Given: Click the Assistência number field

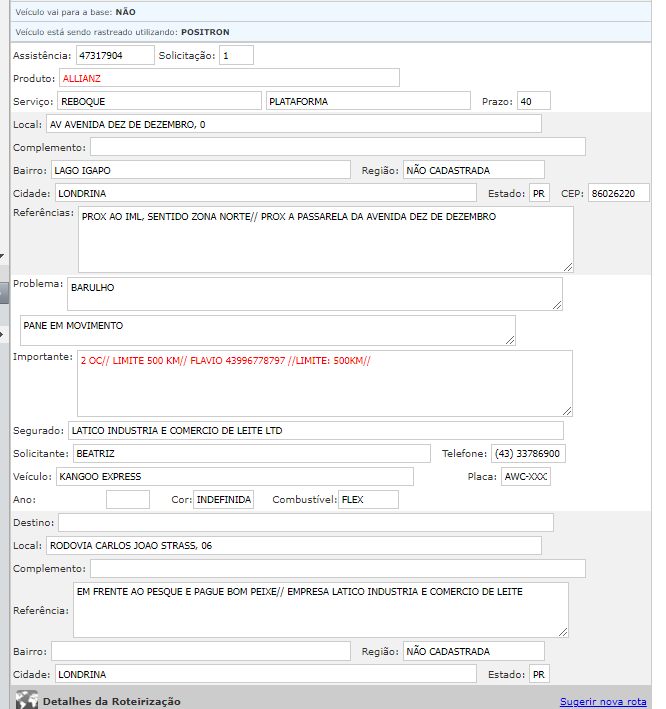Looking at the screenshot, I should tap(115, 55).
